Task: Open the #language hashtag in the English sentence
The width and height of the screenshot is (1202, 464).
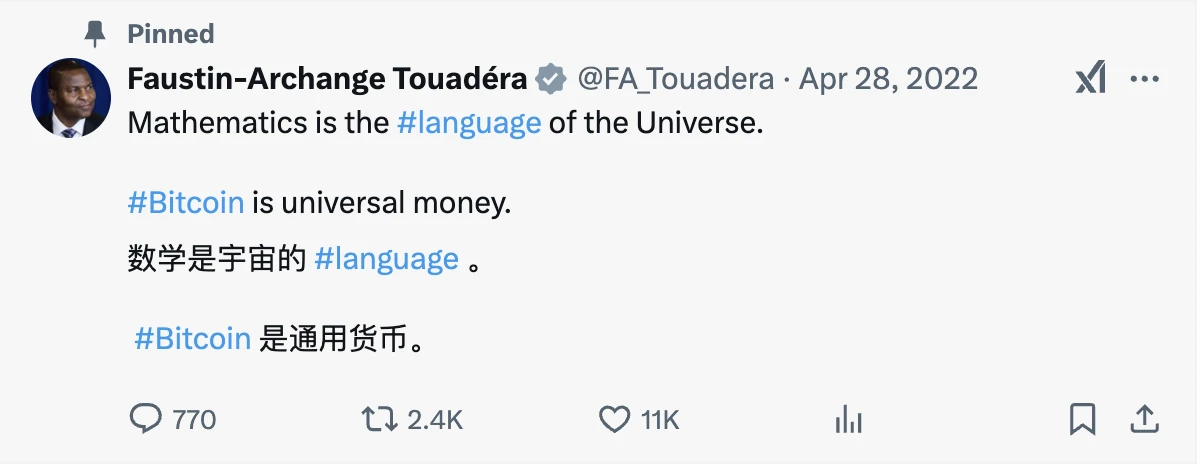Action: [469, 123]
